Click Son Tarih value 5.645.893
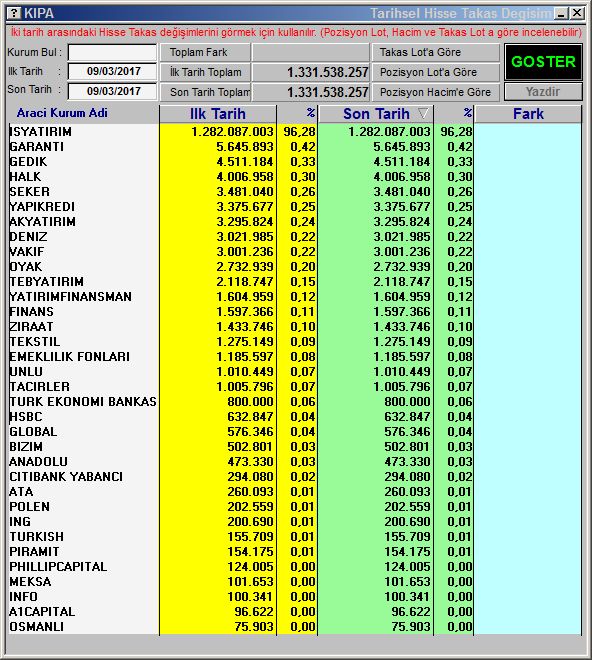The image size is (592, 660). click(402, 147)
